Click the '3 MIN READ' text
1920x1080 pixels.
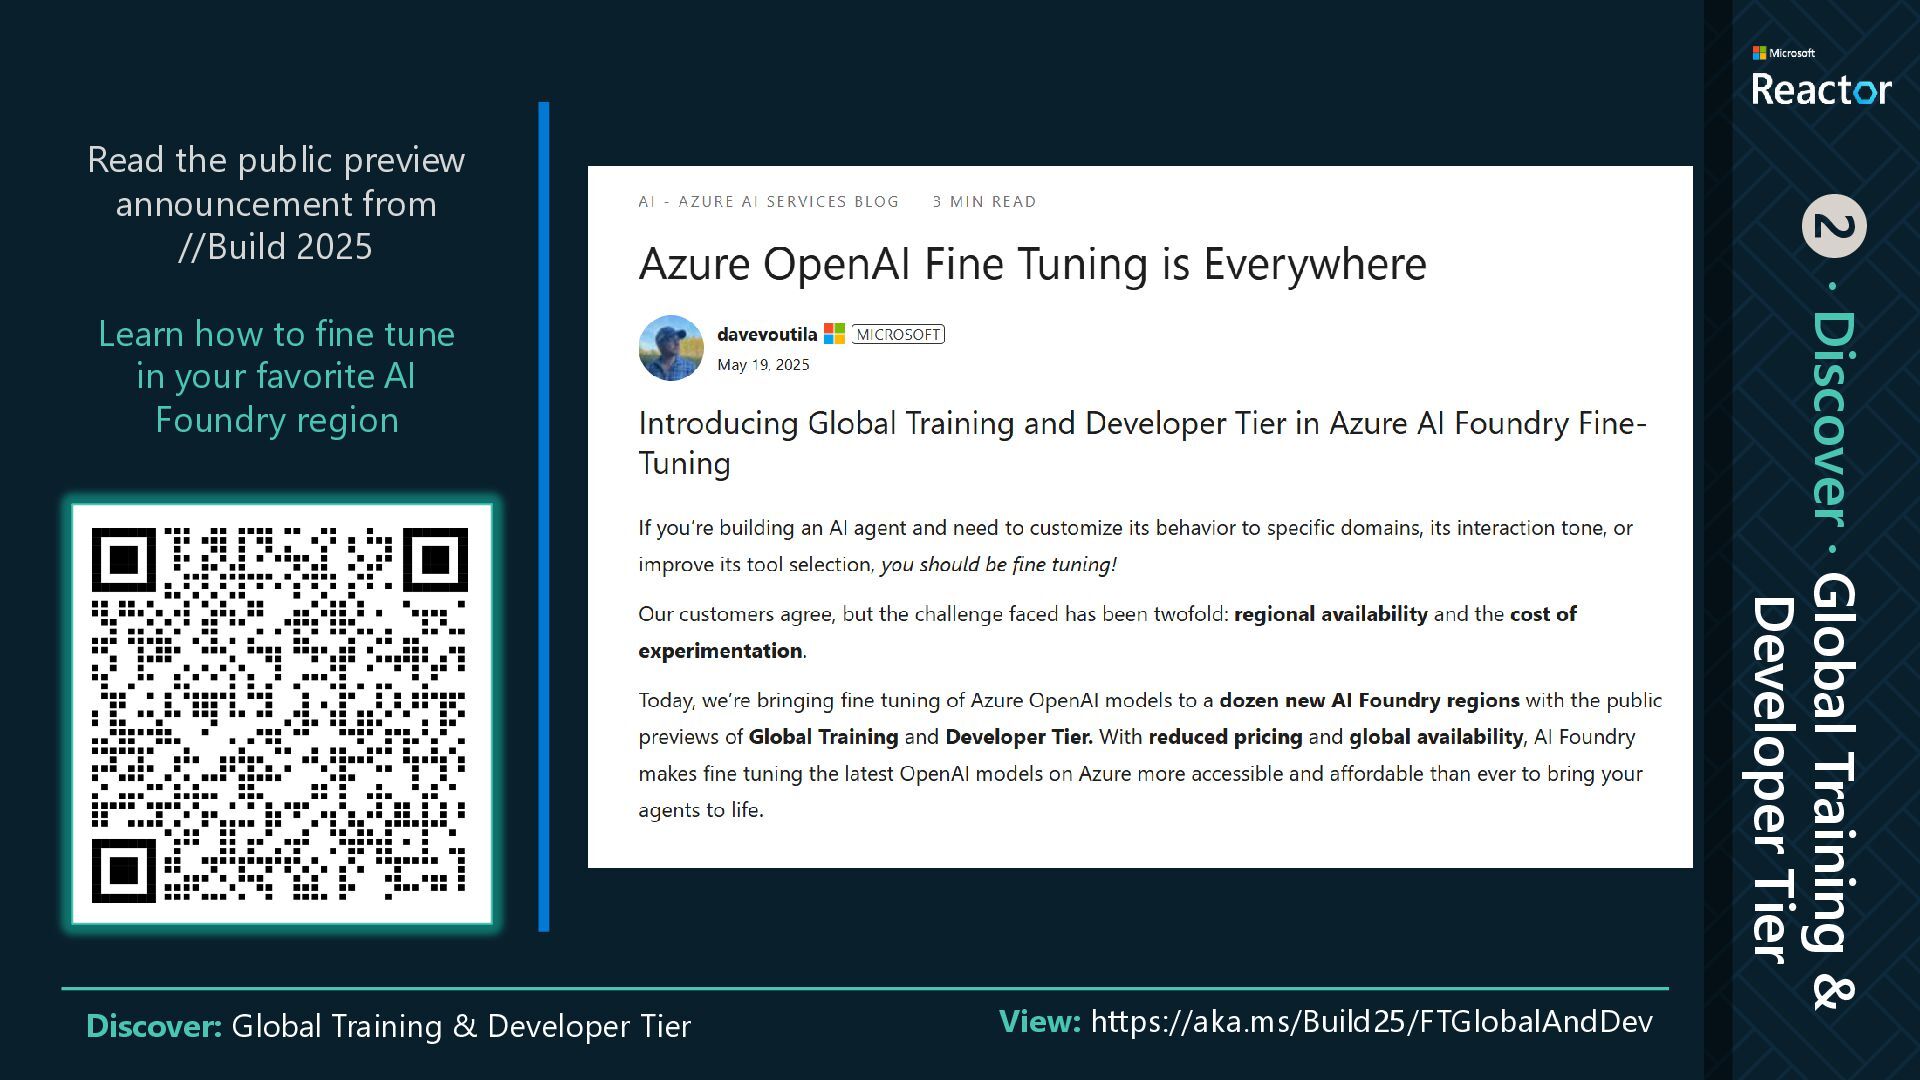[984, 202]
